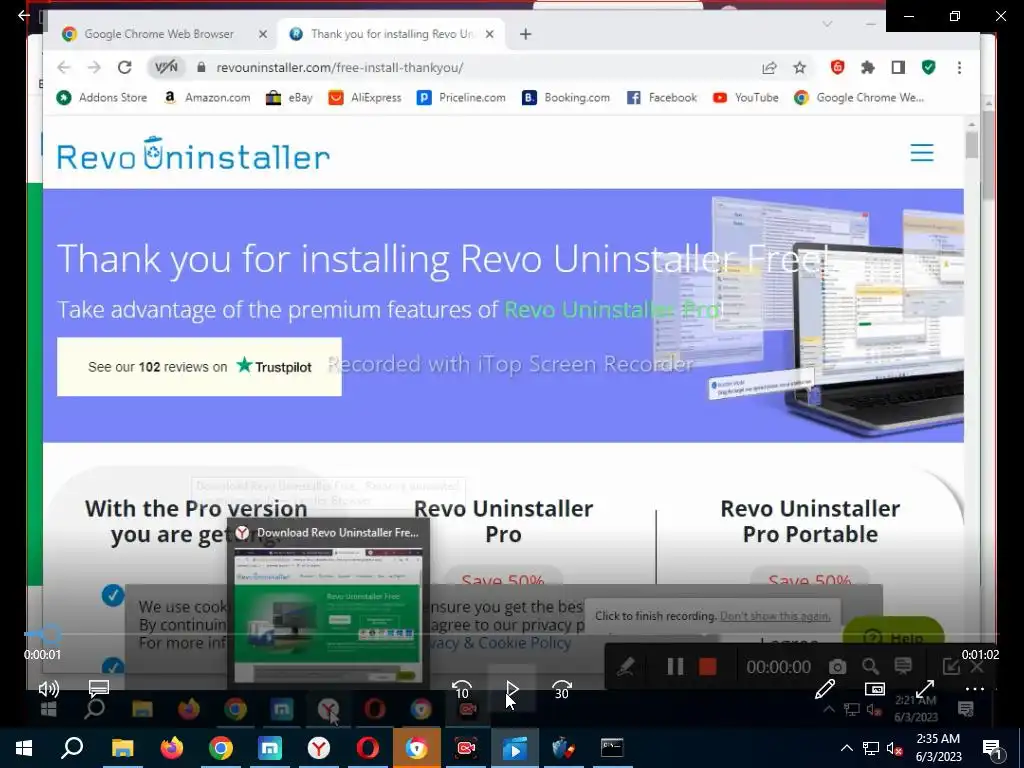Open the Revo Uninstaller hamburger menu
The height and width of the screenshot is (768, 1024).
(921, 153)
